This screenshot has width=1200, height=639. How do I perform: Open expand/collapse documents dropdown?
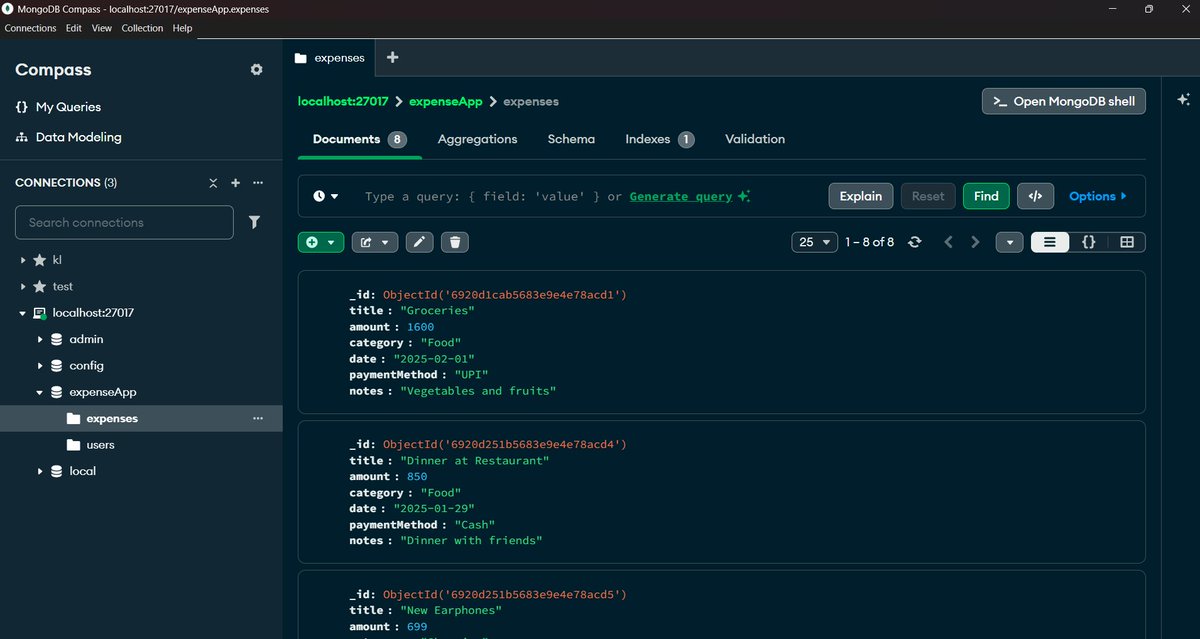pos(1010,242)
